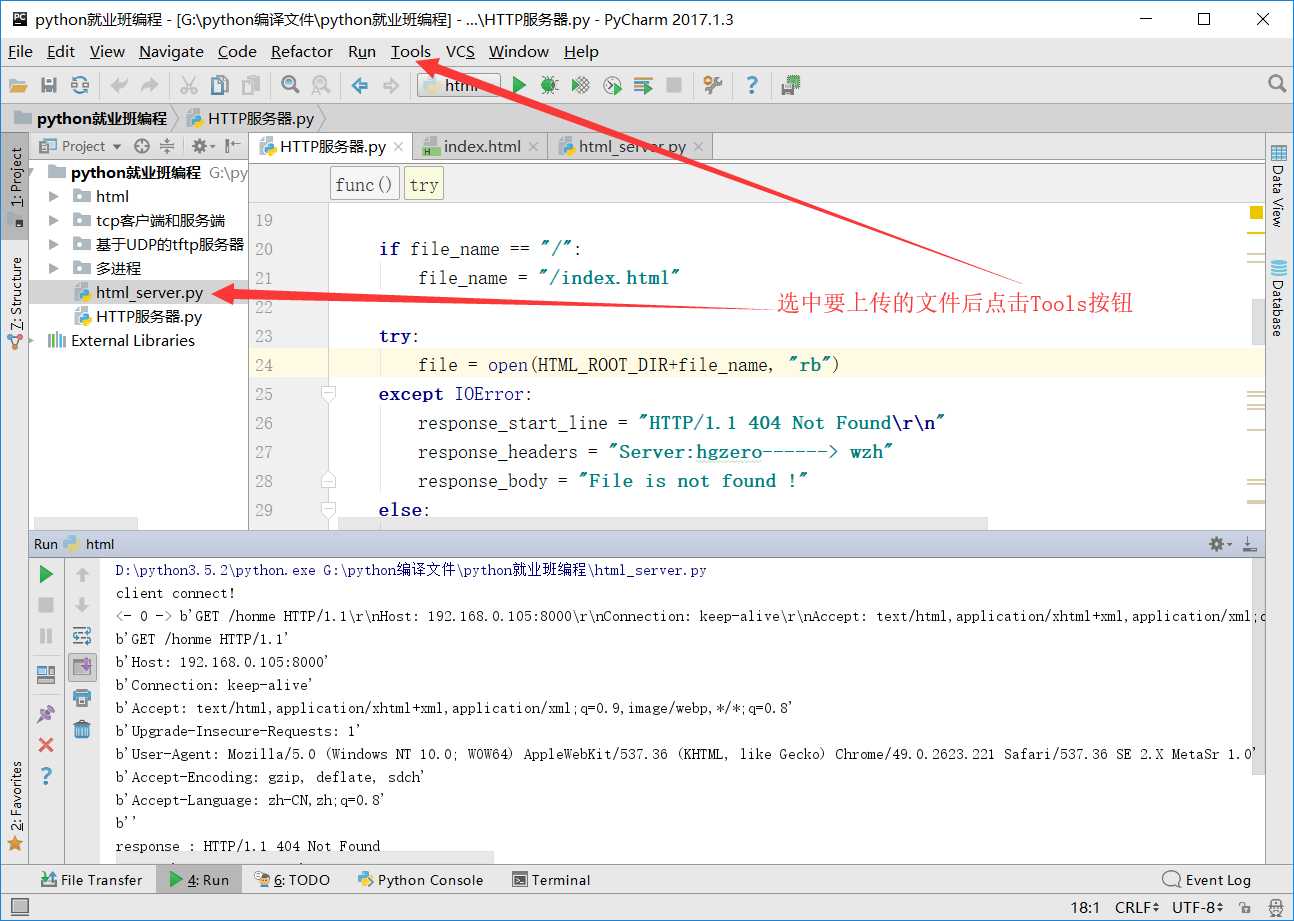This screenshot has height=921, width=1294.
Task: Click the rightmost main toolbar icon, after Help
Action: (791, 86)
